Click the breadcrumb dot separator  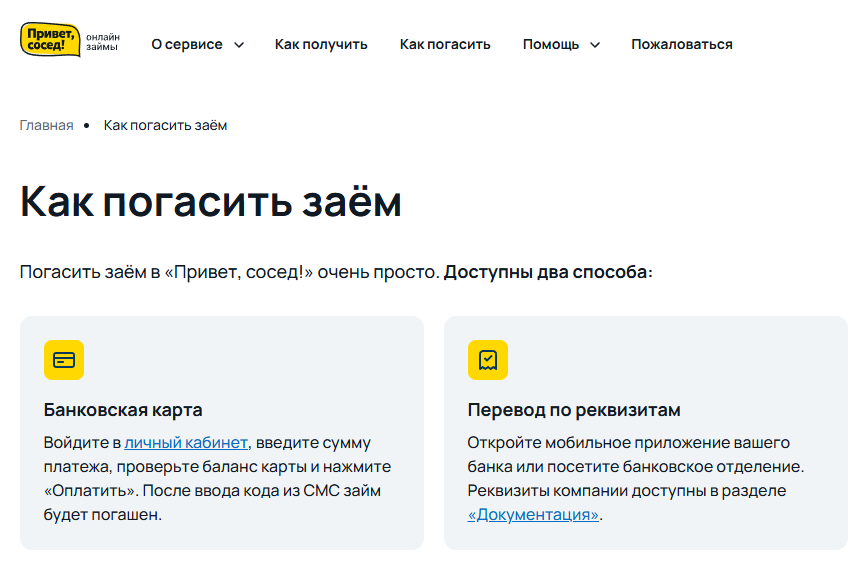[86, 126]
